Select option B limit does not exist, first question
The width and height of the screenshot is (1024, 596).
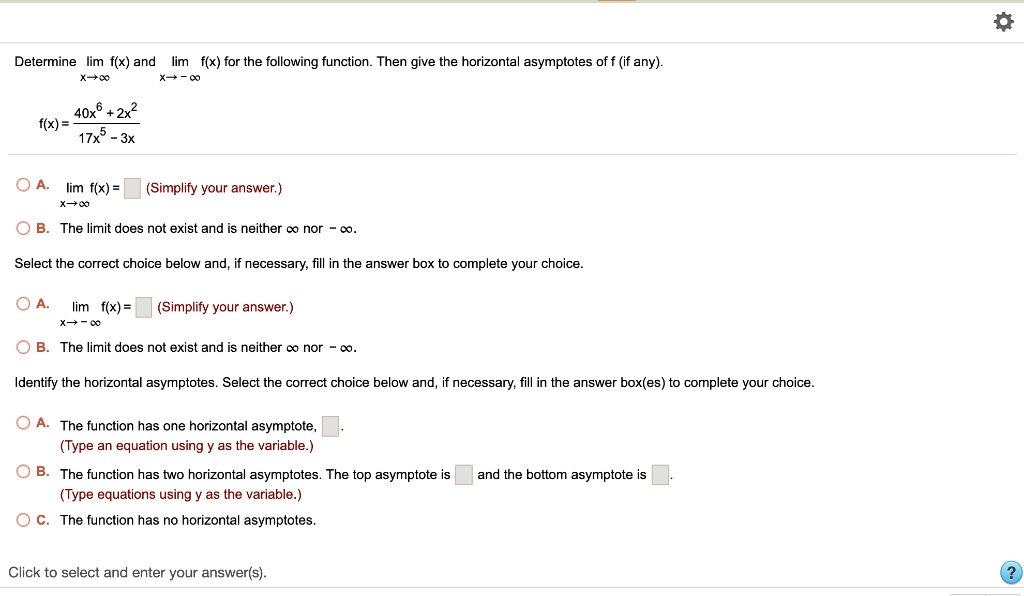(24, 228)
